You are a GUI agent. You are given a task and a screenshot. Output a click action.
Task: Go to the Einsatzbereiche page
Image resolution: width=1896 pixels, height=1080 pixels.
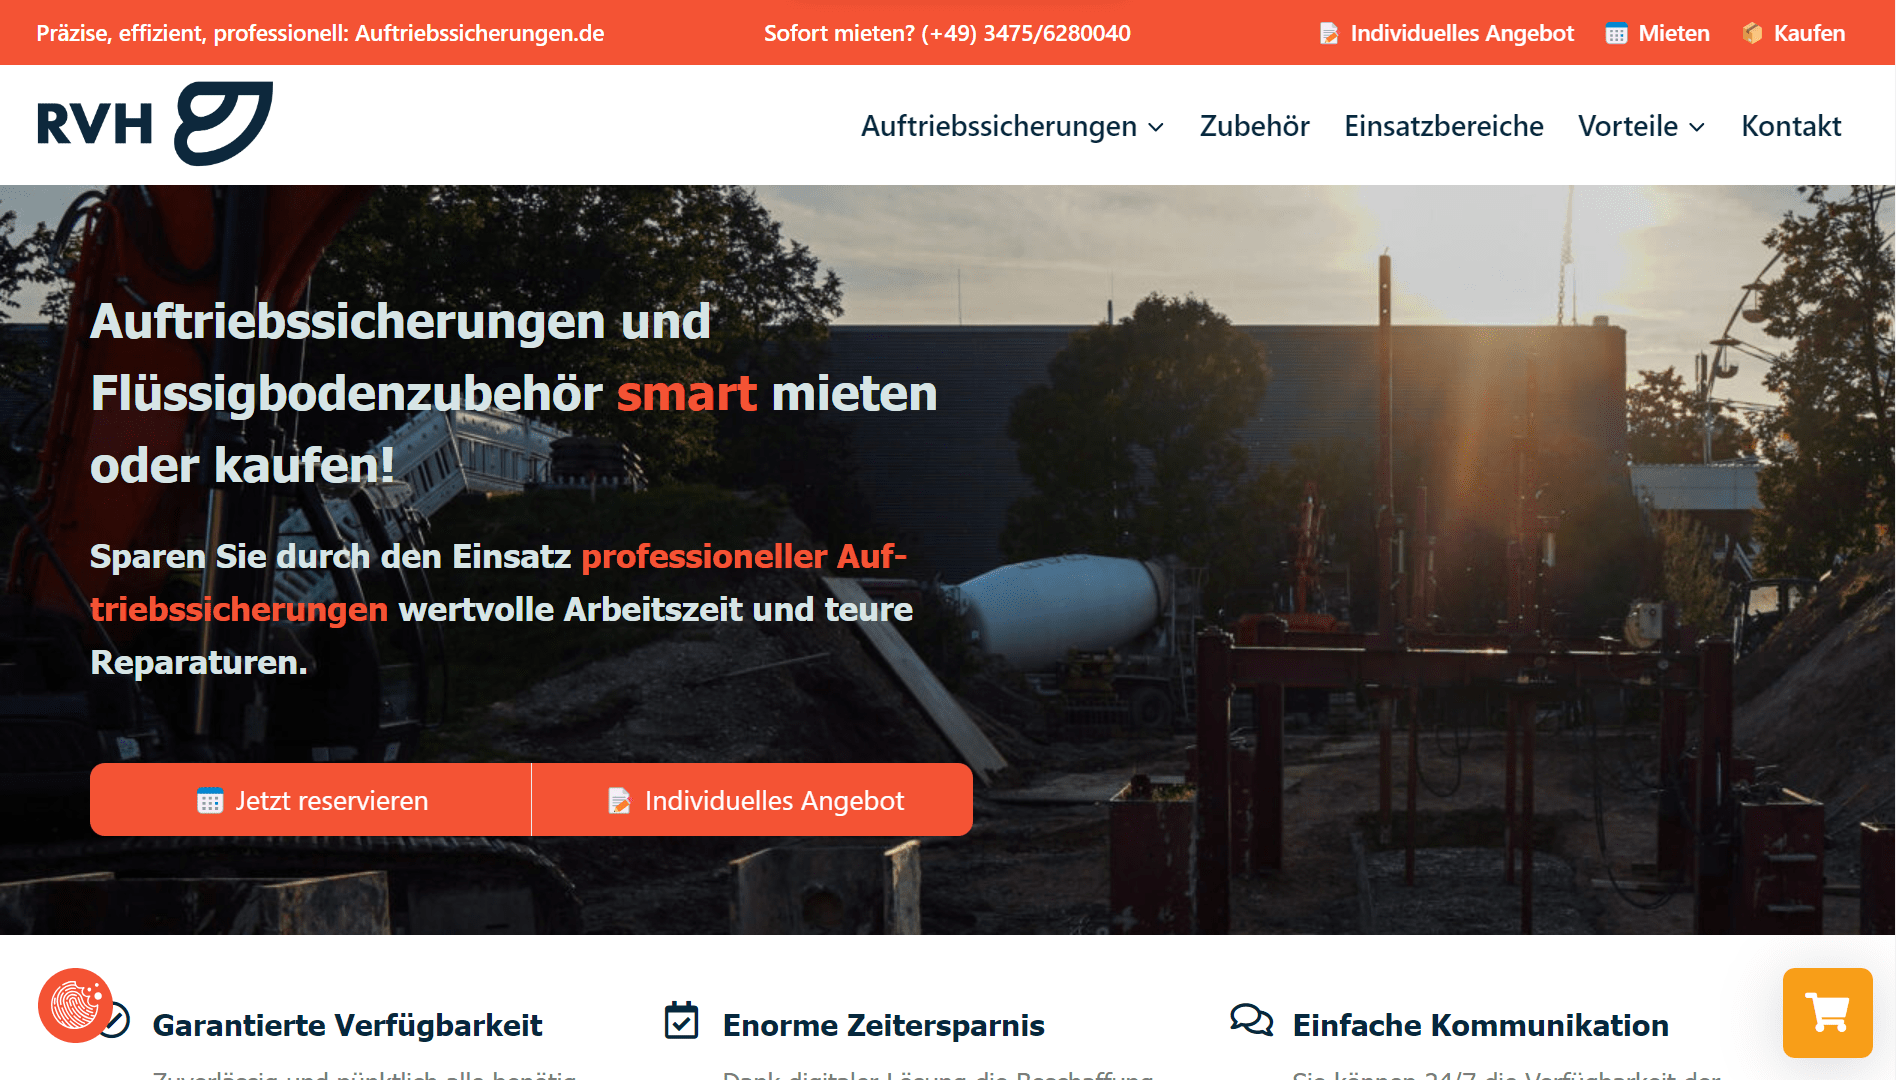point(1443,126)
